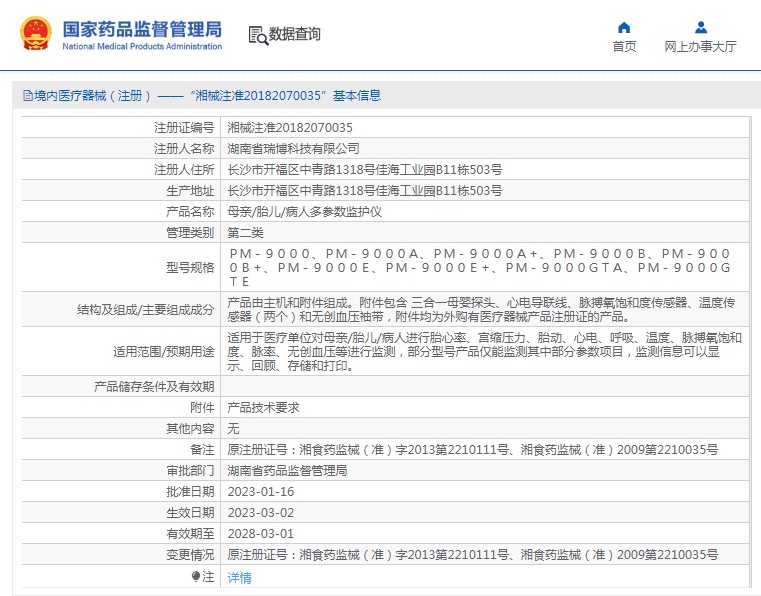The width and height of the screenshot is (761, 596).
Task: Click the 变更情况 label
Action: click(190, 555)
